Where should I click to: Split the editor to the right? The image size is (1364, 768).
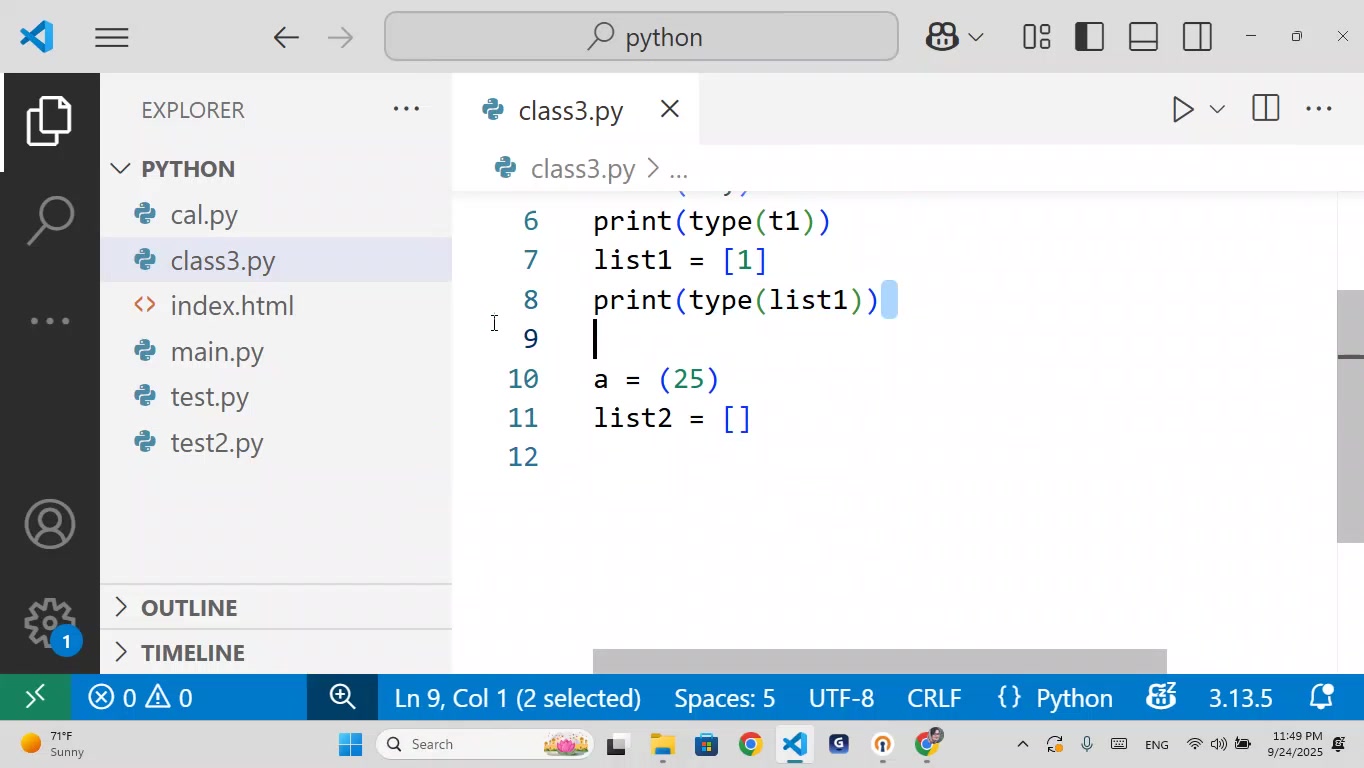[x=1266, y=109]
